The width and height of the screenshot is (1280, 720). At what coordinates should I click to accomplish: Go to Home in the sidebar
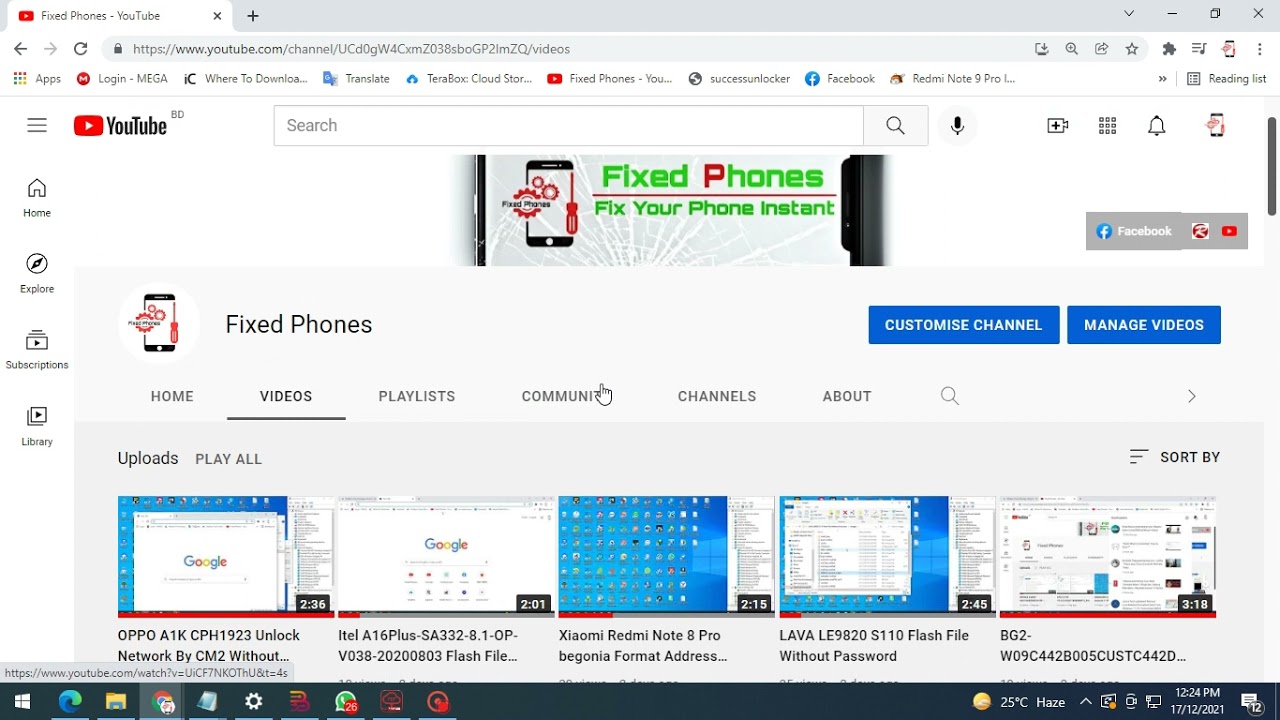click(x=37, y=198)
